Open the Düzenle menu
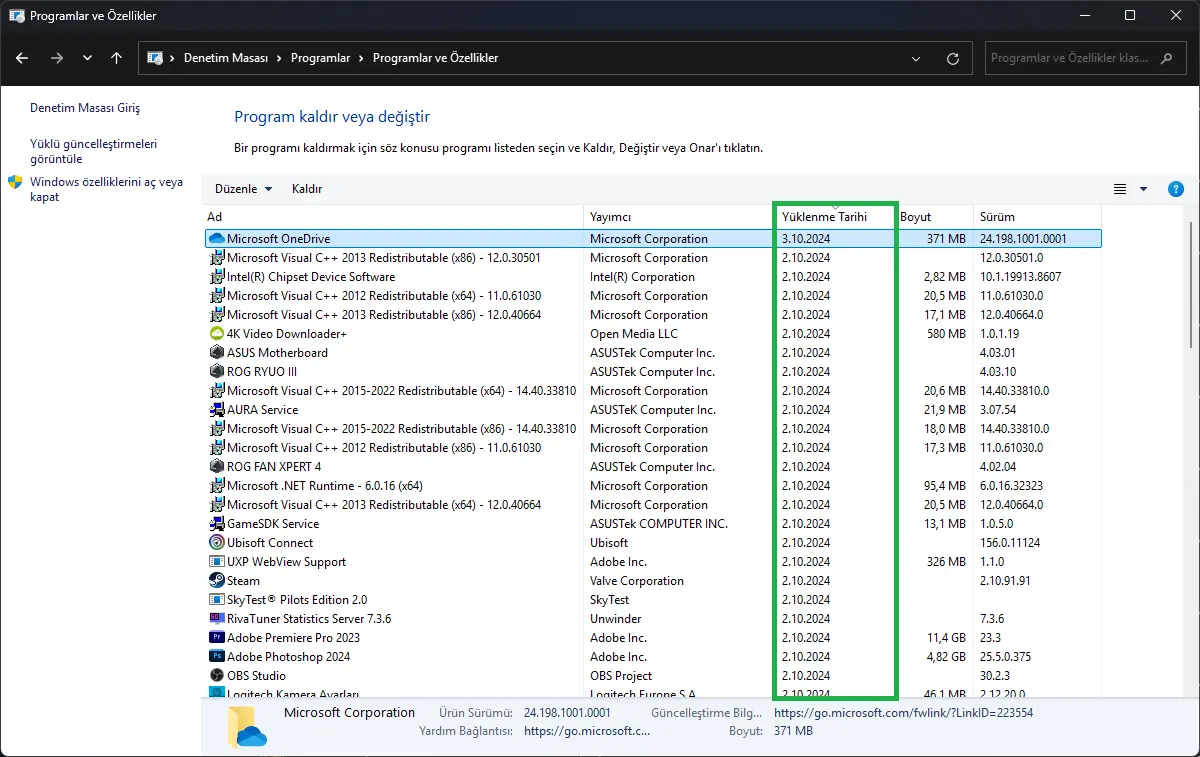Screen dimensions: 1200x757 [x=244, y=189]
